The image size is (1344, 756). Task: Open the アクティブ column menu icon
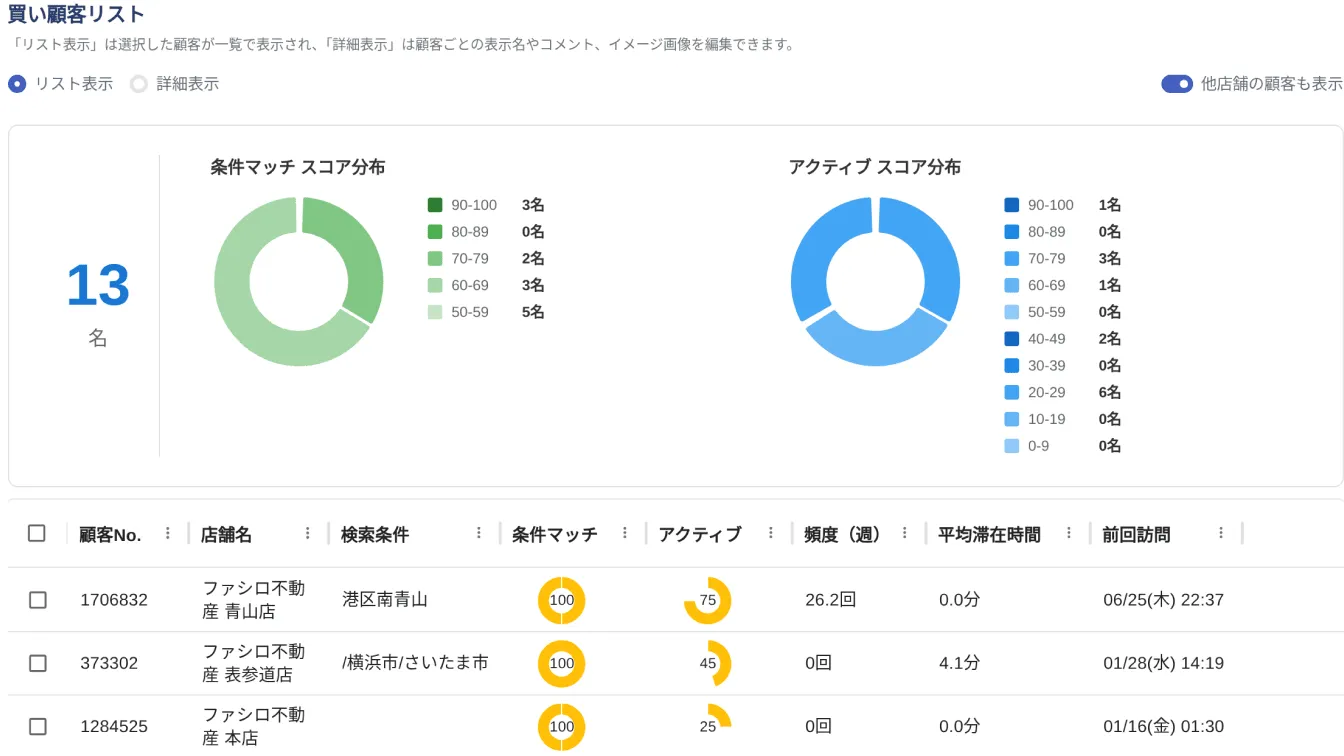coord(771,533)
